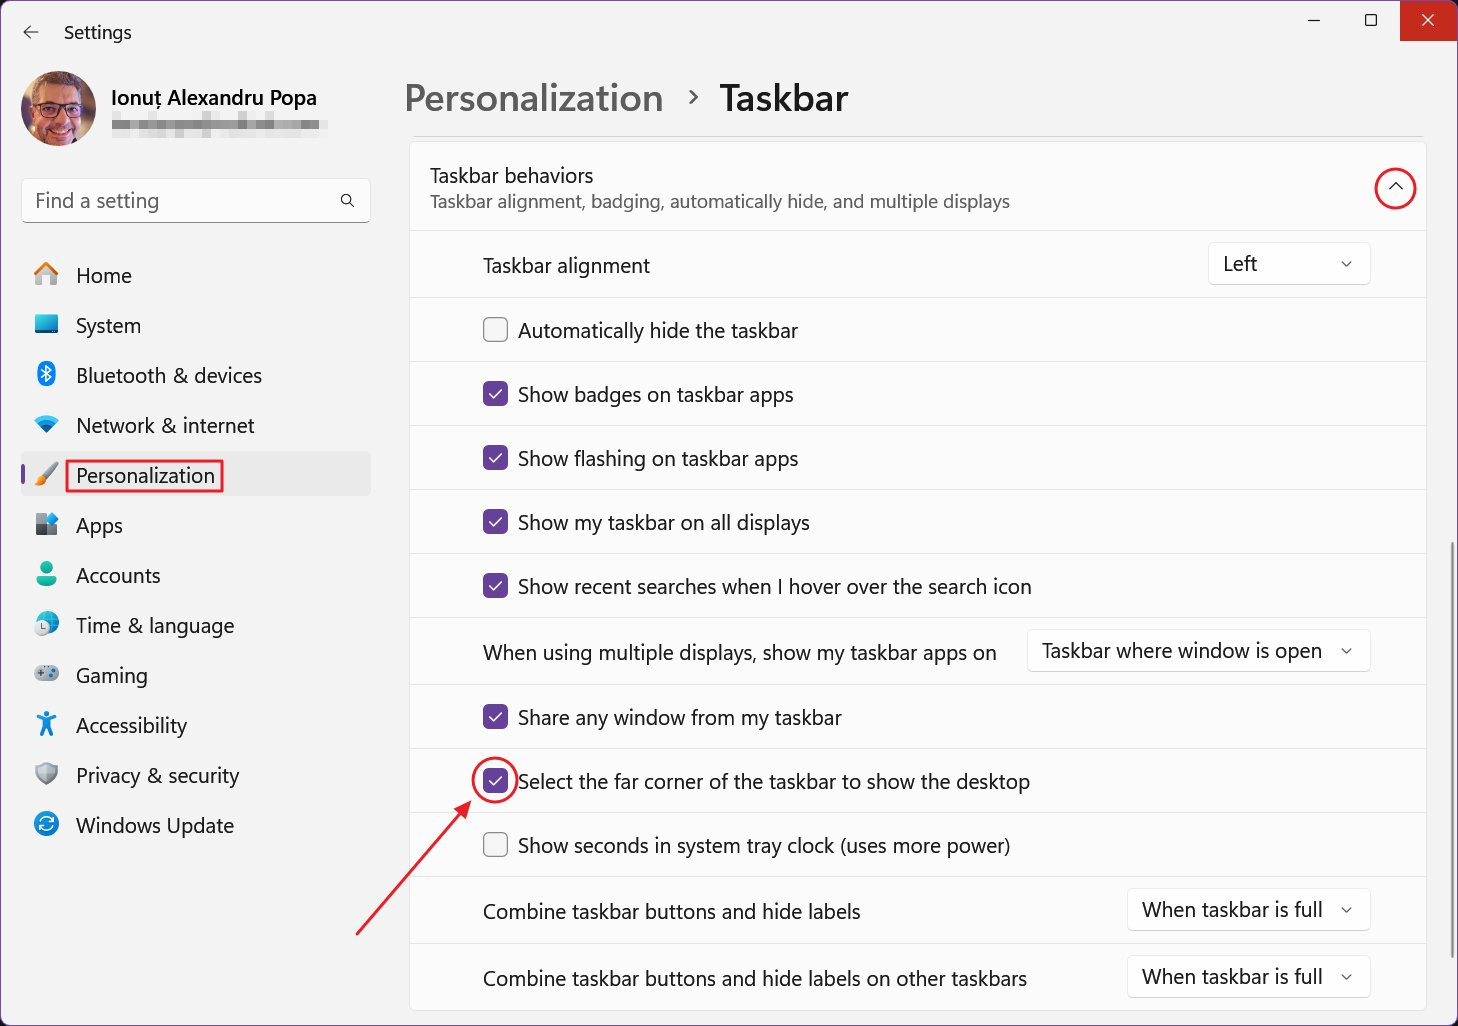1458x1026 pixels.
Task: Select Accounts in the sidebar
Action: click(x=117, y=575)
